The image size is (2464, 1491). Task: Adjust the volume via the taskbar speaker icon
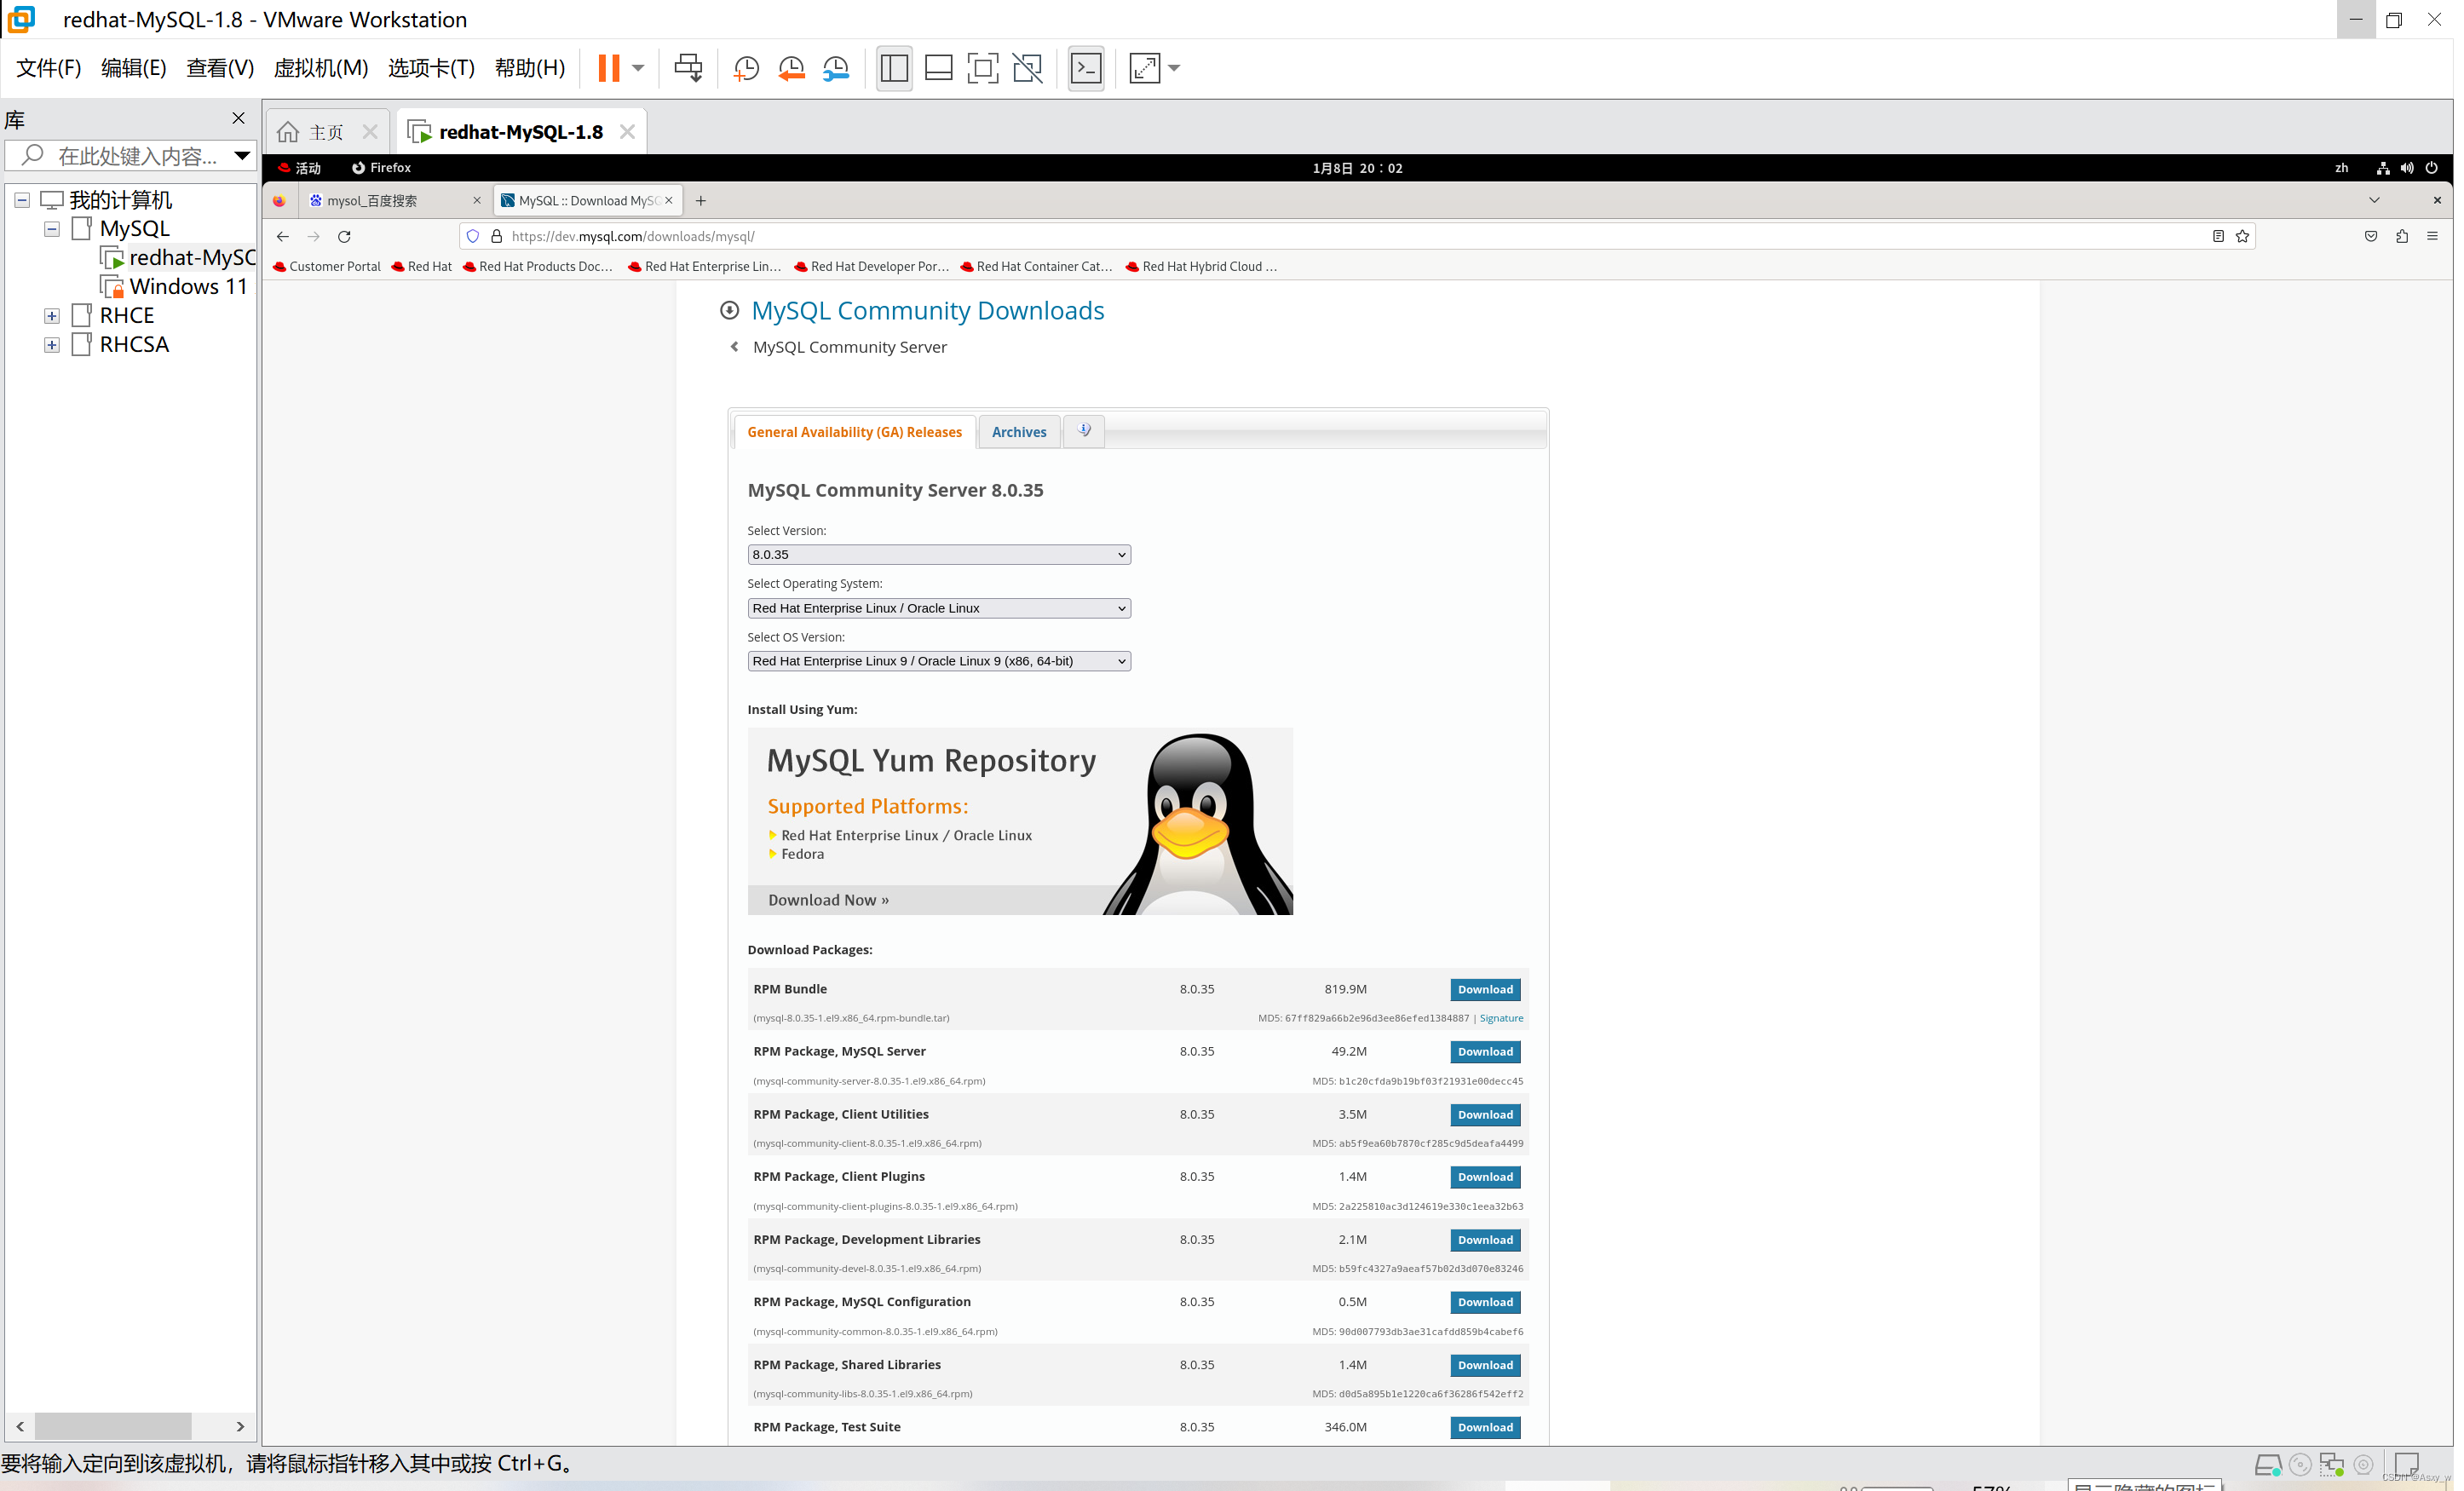pos(2407,167)
